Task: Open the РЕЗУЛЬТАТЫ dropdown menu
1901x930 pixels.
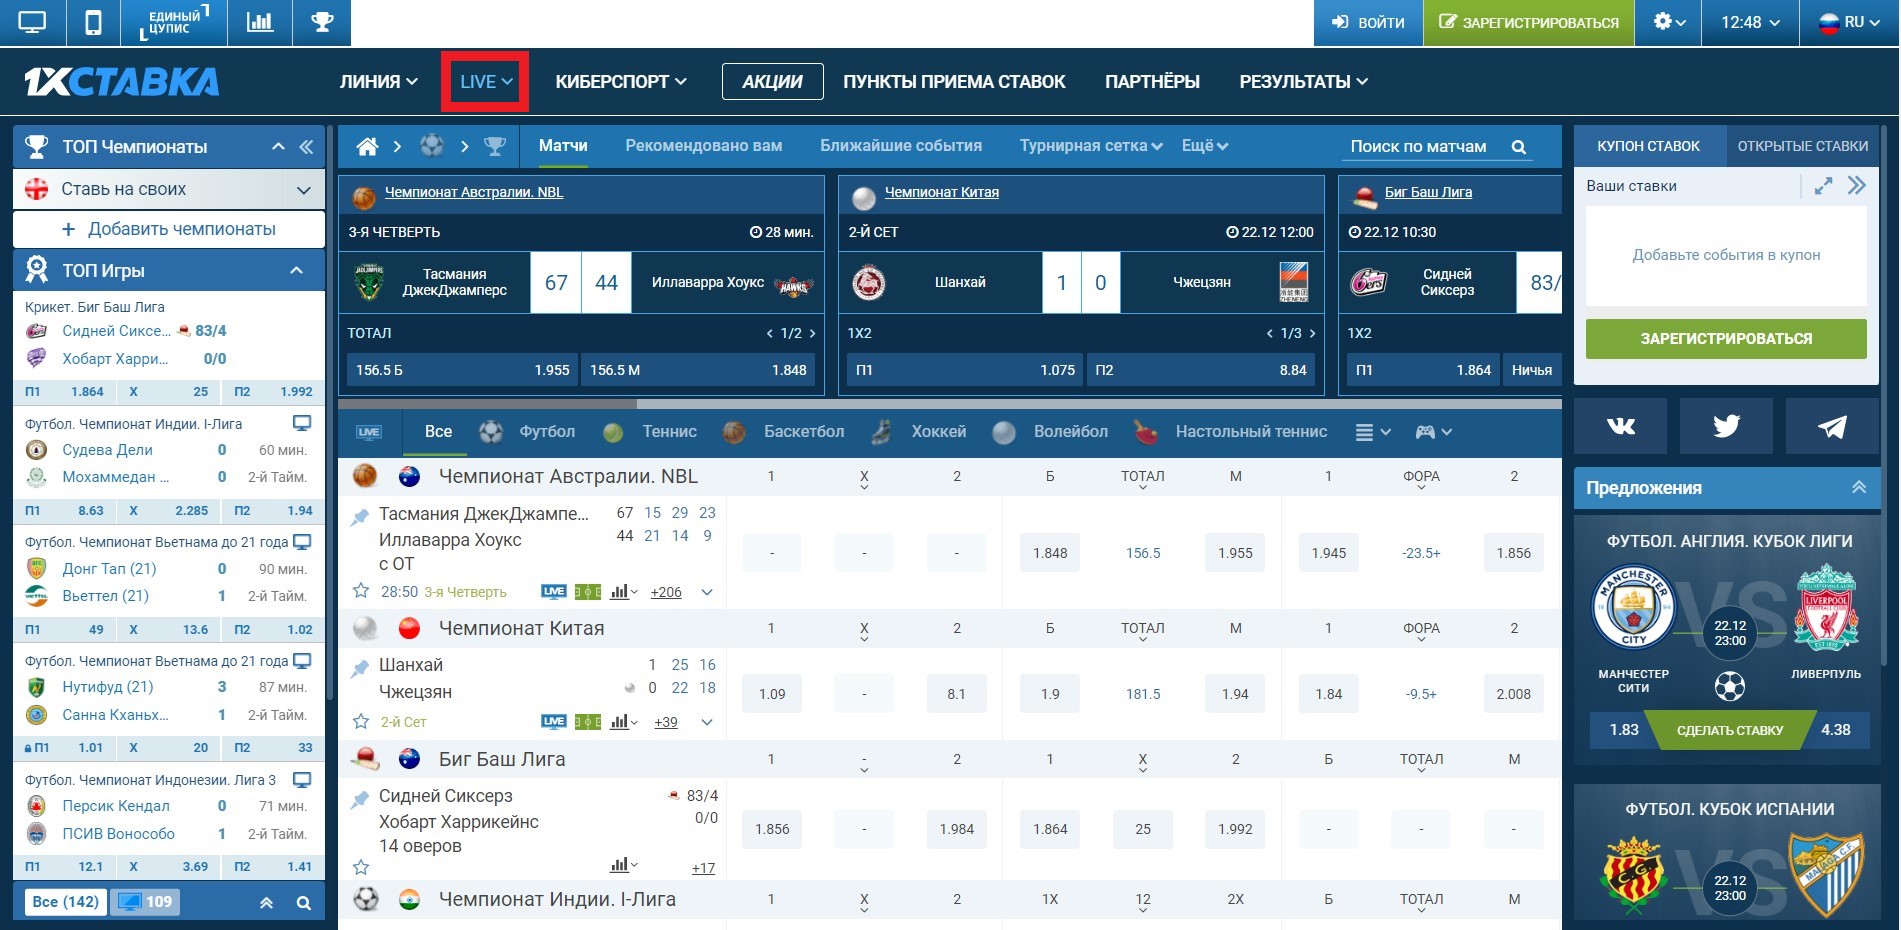Action: point(1303,82)
